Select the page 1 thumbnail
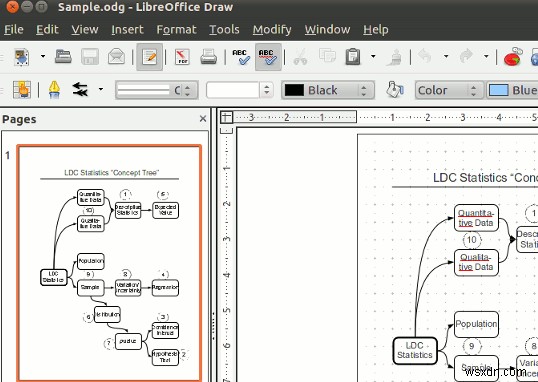 109,263
